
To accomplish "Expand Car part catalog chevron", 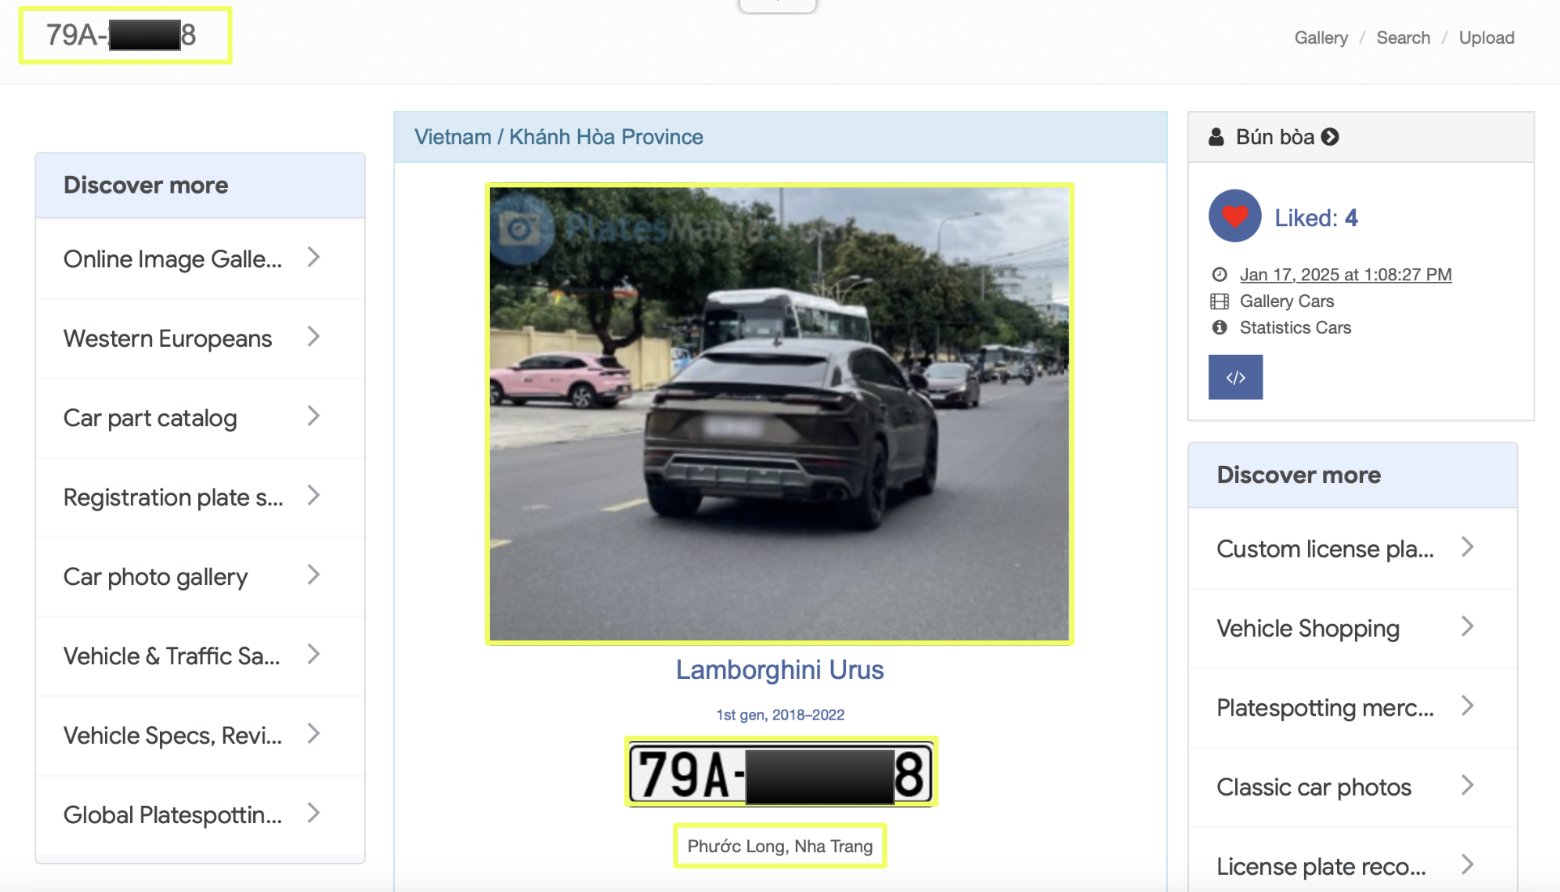I will [314, 416].
